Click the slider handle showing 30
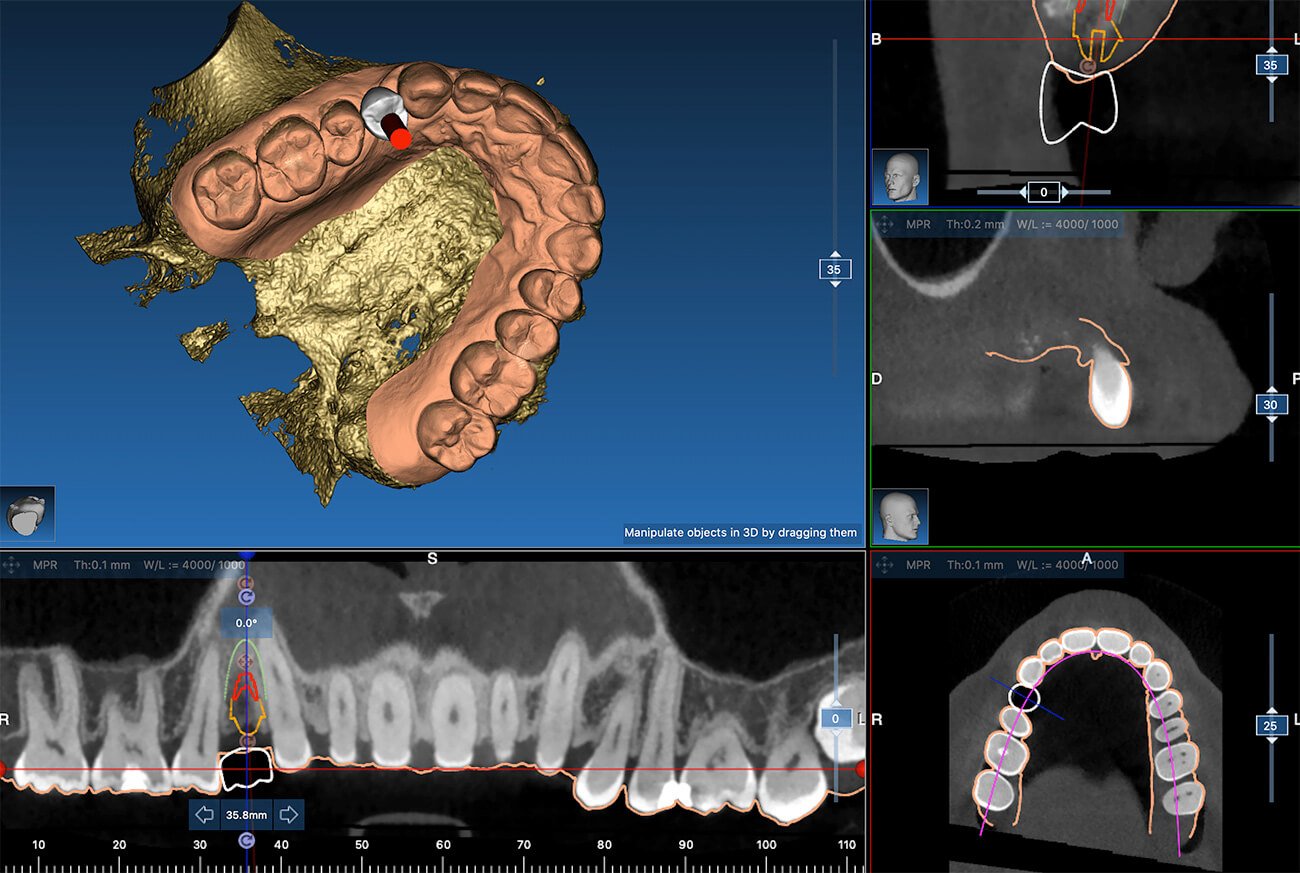This screenshot has width=1300, height=873. coord(1270,404)
